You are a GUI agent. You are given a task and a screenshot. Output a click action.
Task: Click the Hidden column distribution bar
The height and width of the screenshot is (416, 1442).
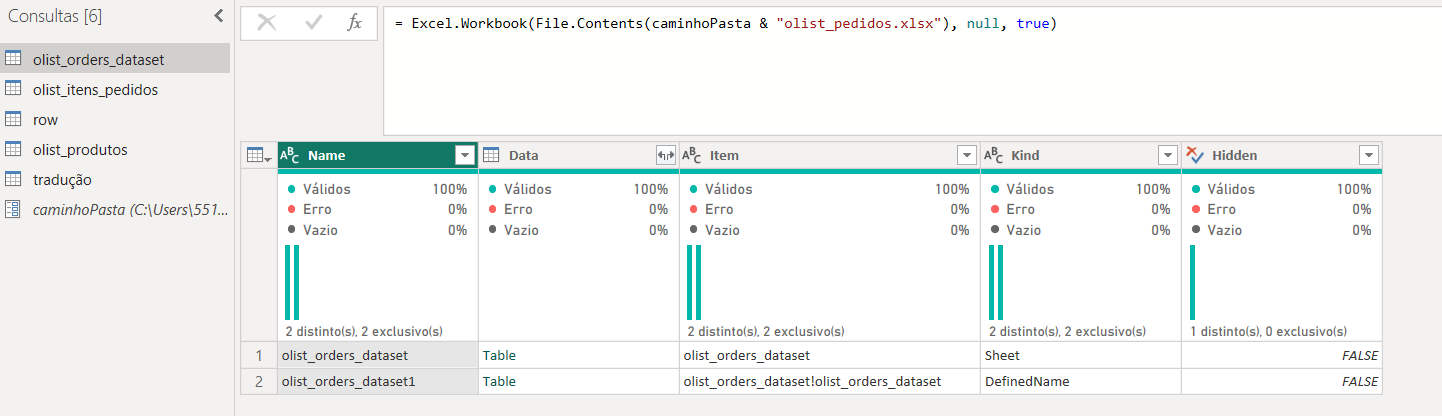1193,282
